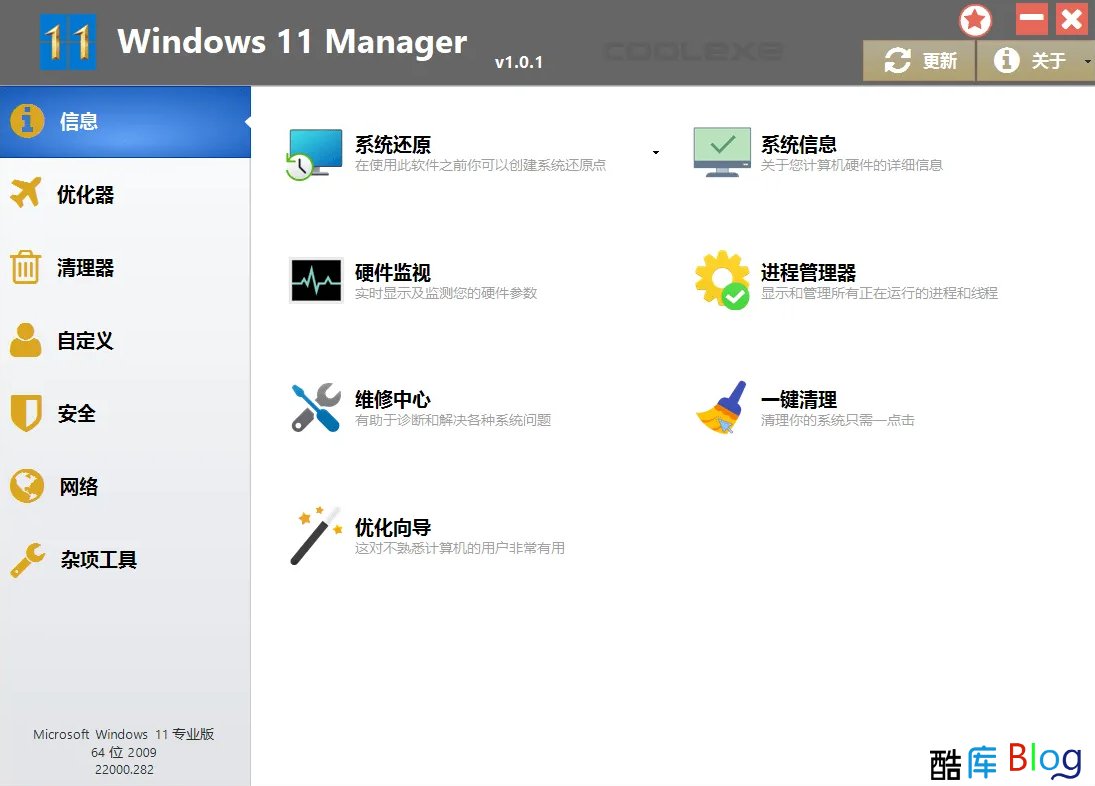Viewport: 1095px width, 786px height.
Task: Open 进程管理器 title link
Action: [809, 272]
